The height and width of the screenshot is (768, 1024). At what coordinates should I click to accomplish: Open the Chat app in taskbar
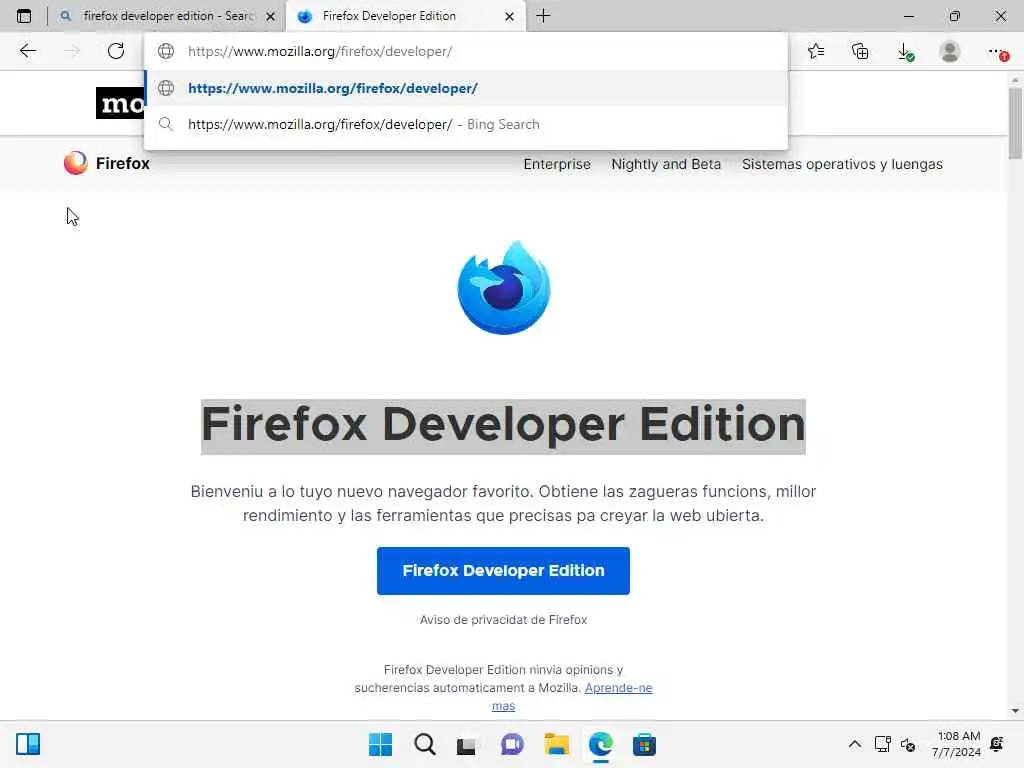point(512,744)
